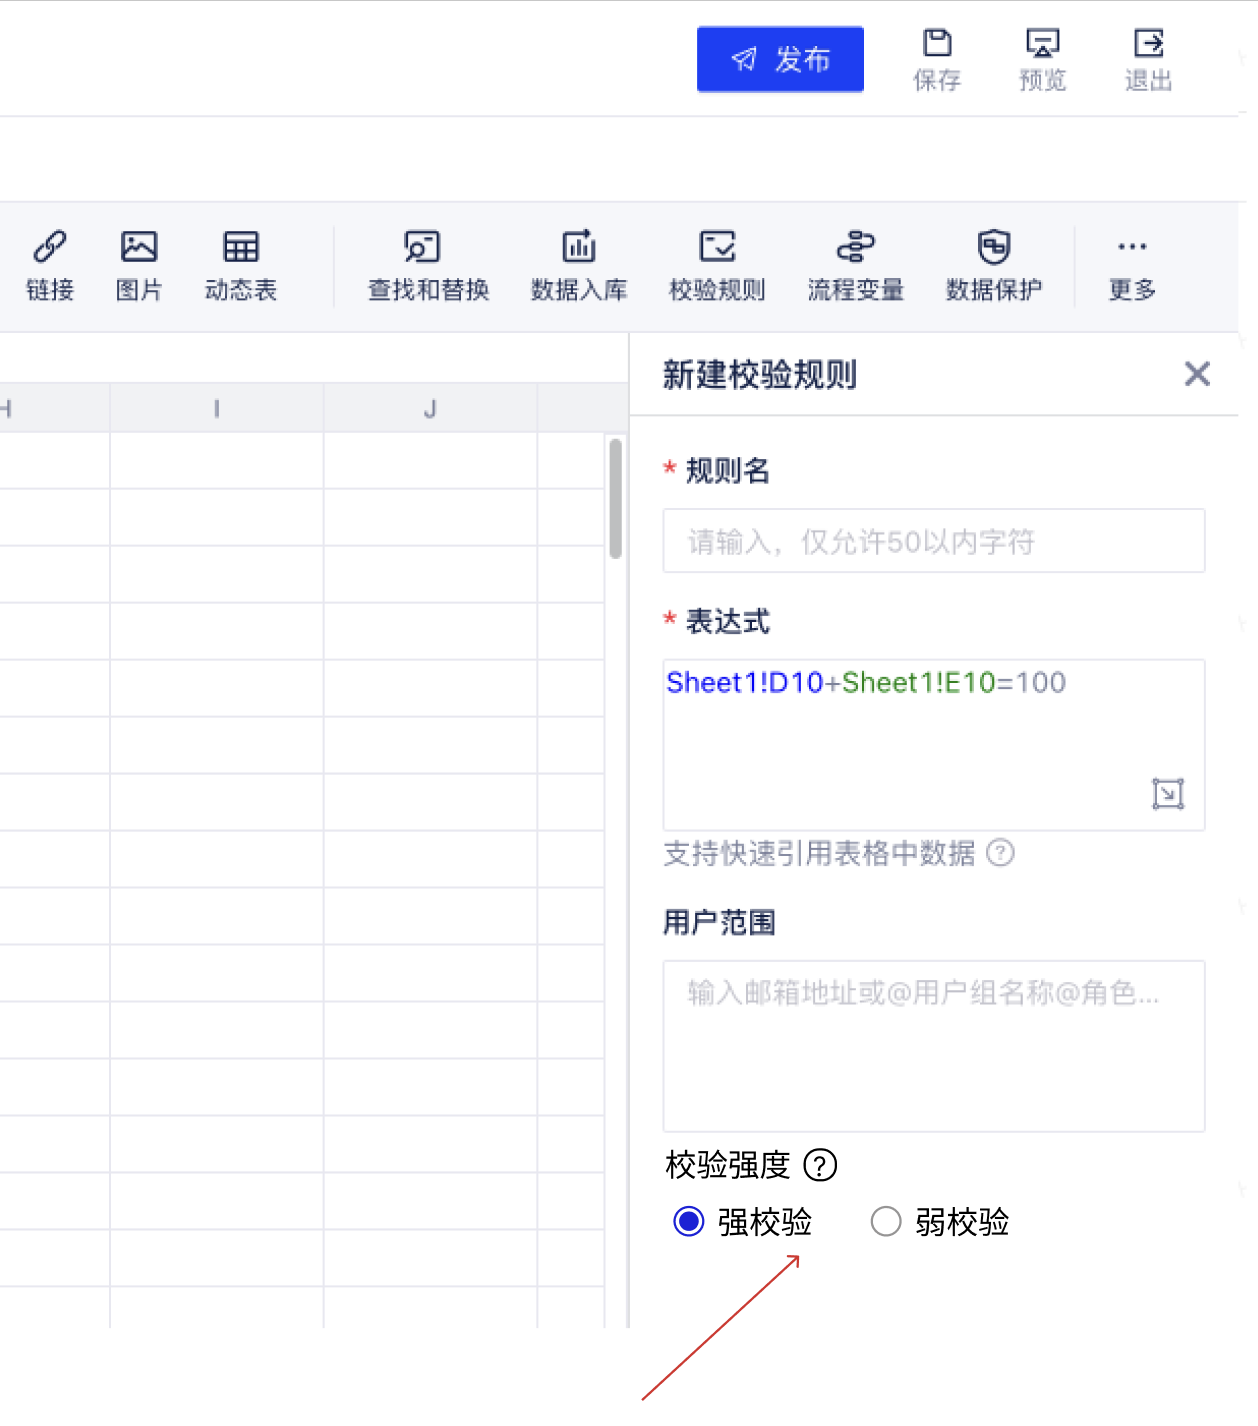The image size is (1258, 1426).
Task: Exit the editor with 退出
Action: coord(1148,60)
